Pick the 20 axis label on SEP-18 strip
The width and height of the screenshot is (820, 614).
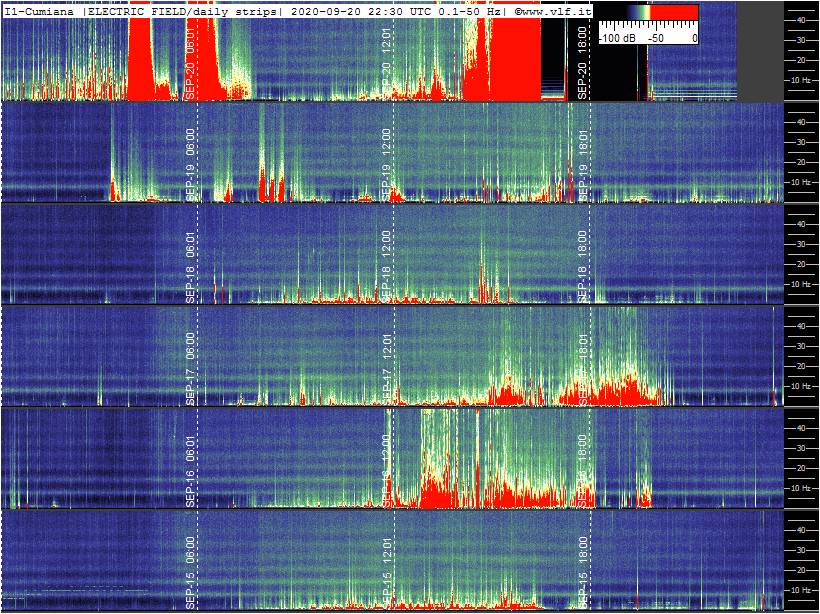pyautogui.click(x=800, y=264)
